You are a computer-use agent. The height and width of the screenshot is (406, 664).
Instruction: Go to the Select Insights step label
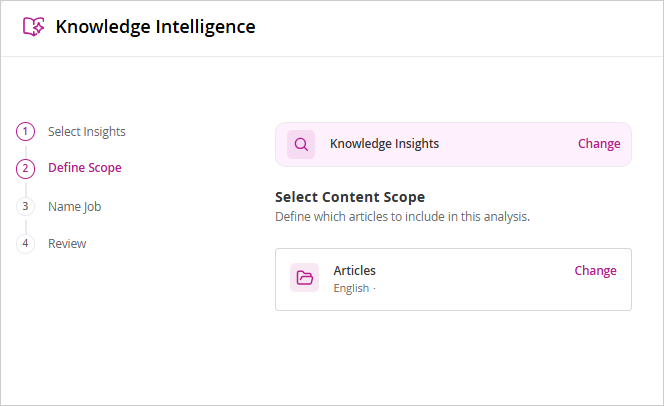pyautogui.click(x=87, y=132)
